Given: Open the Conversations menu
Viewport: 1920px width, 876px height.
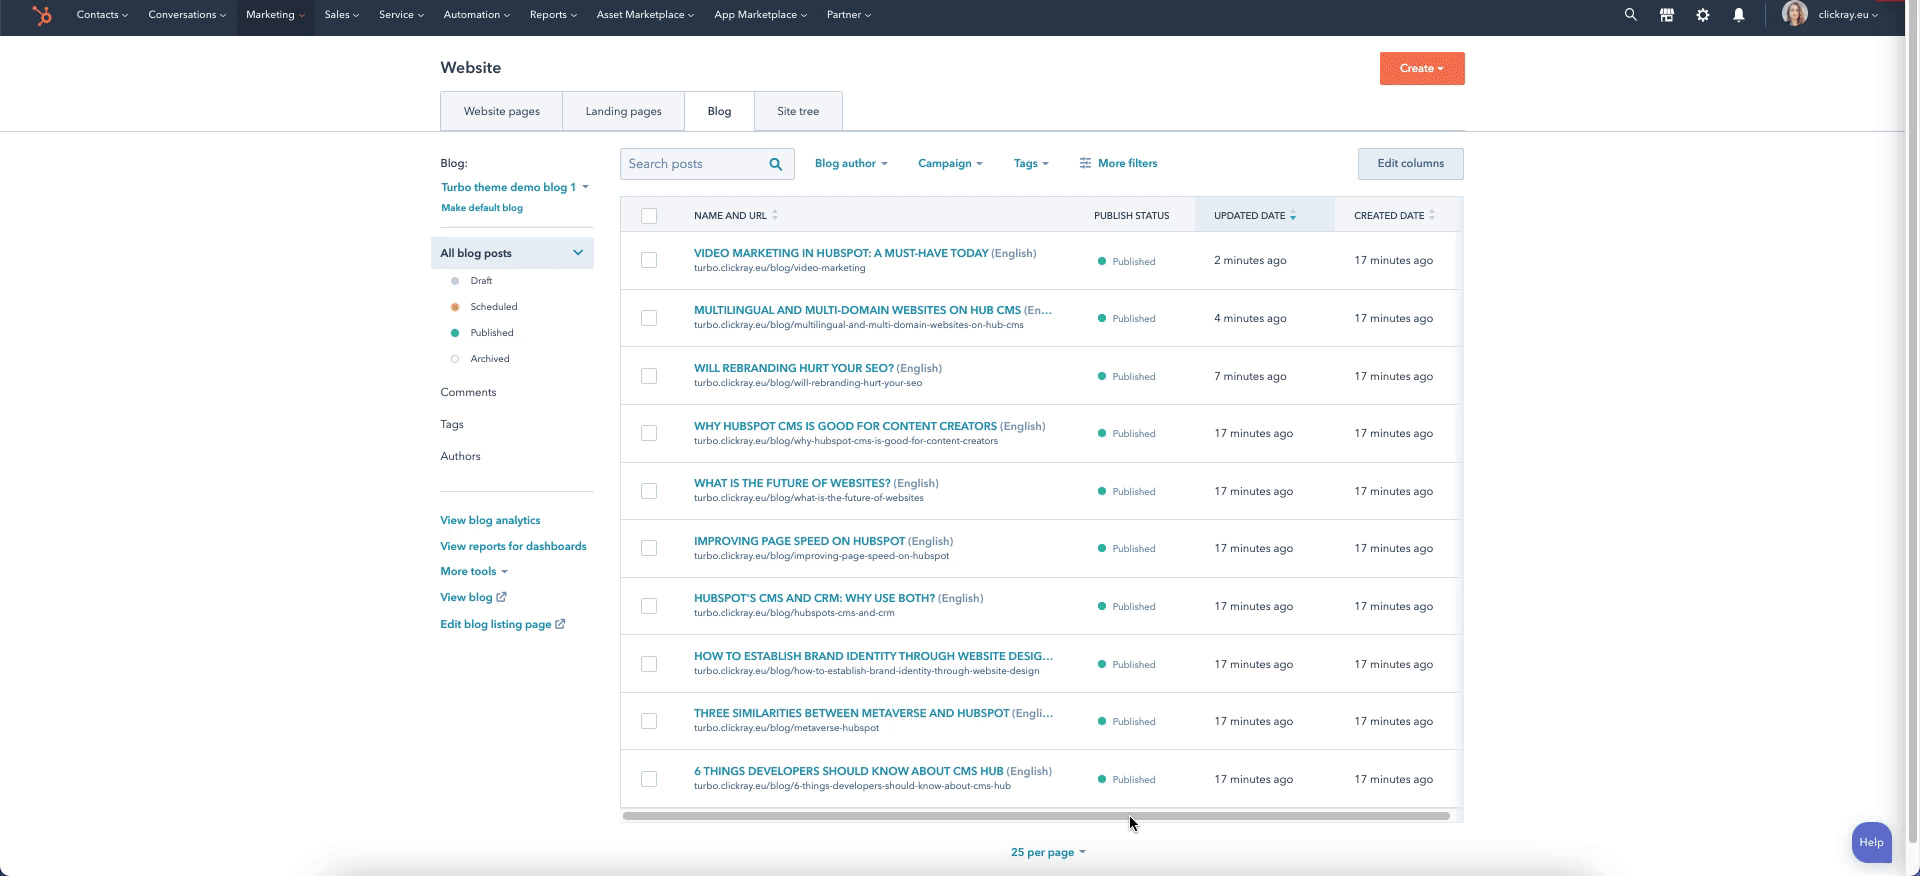Looking at the screenshot, I should click(x=187, y=15).
